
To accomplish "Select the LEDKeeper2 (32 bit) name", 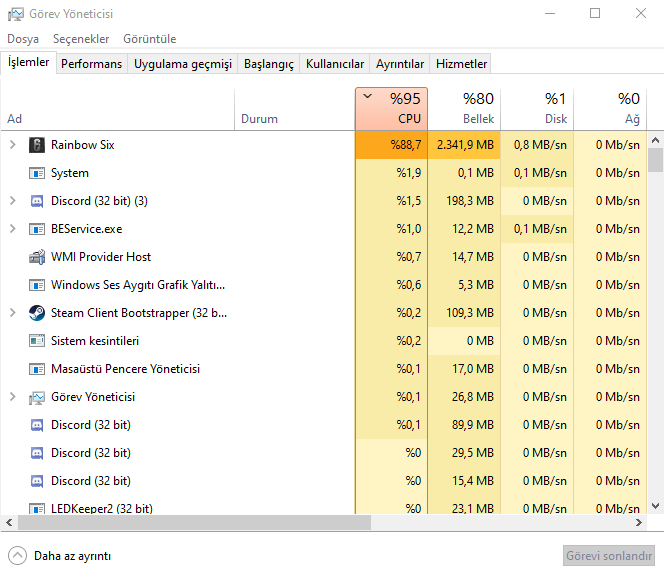I will (x=102, y=508).
